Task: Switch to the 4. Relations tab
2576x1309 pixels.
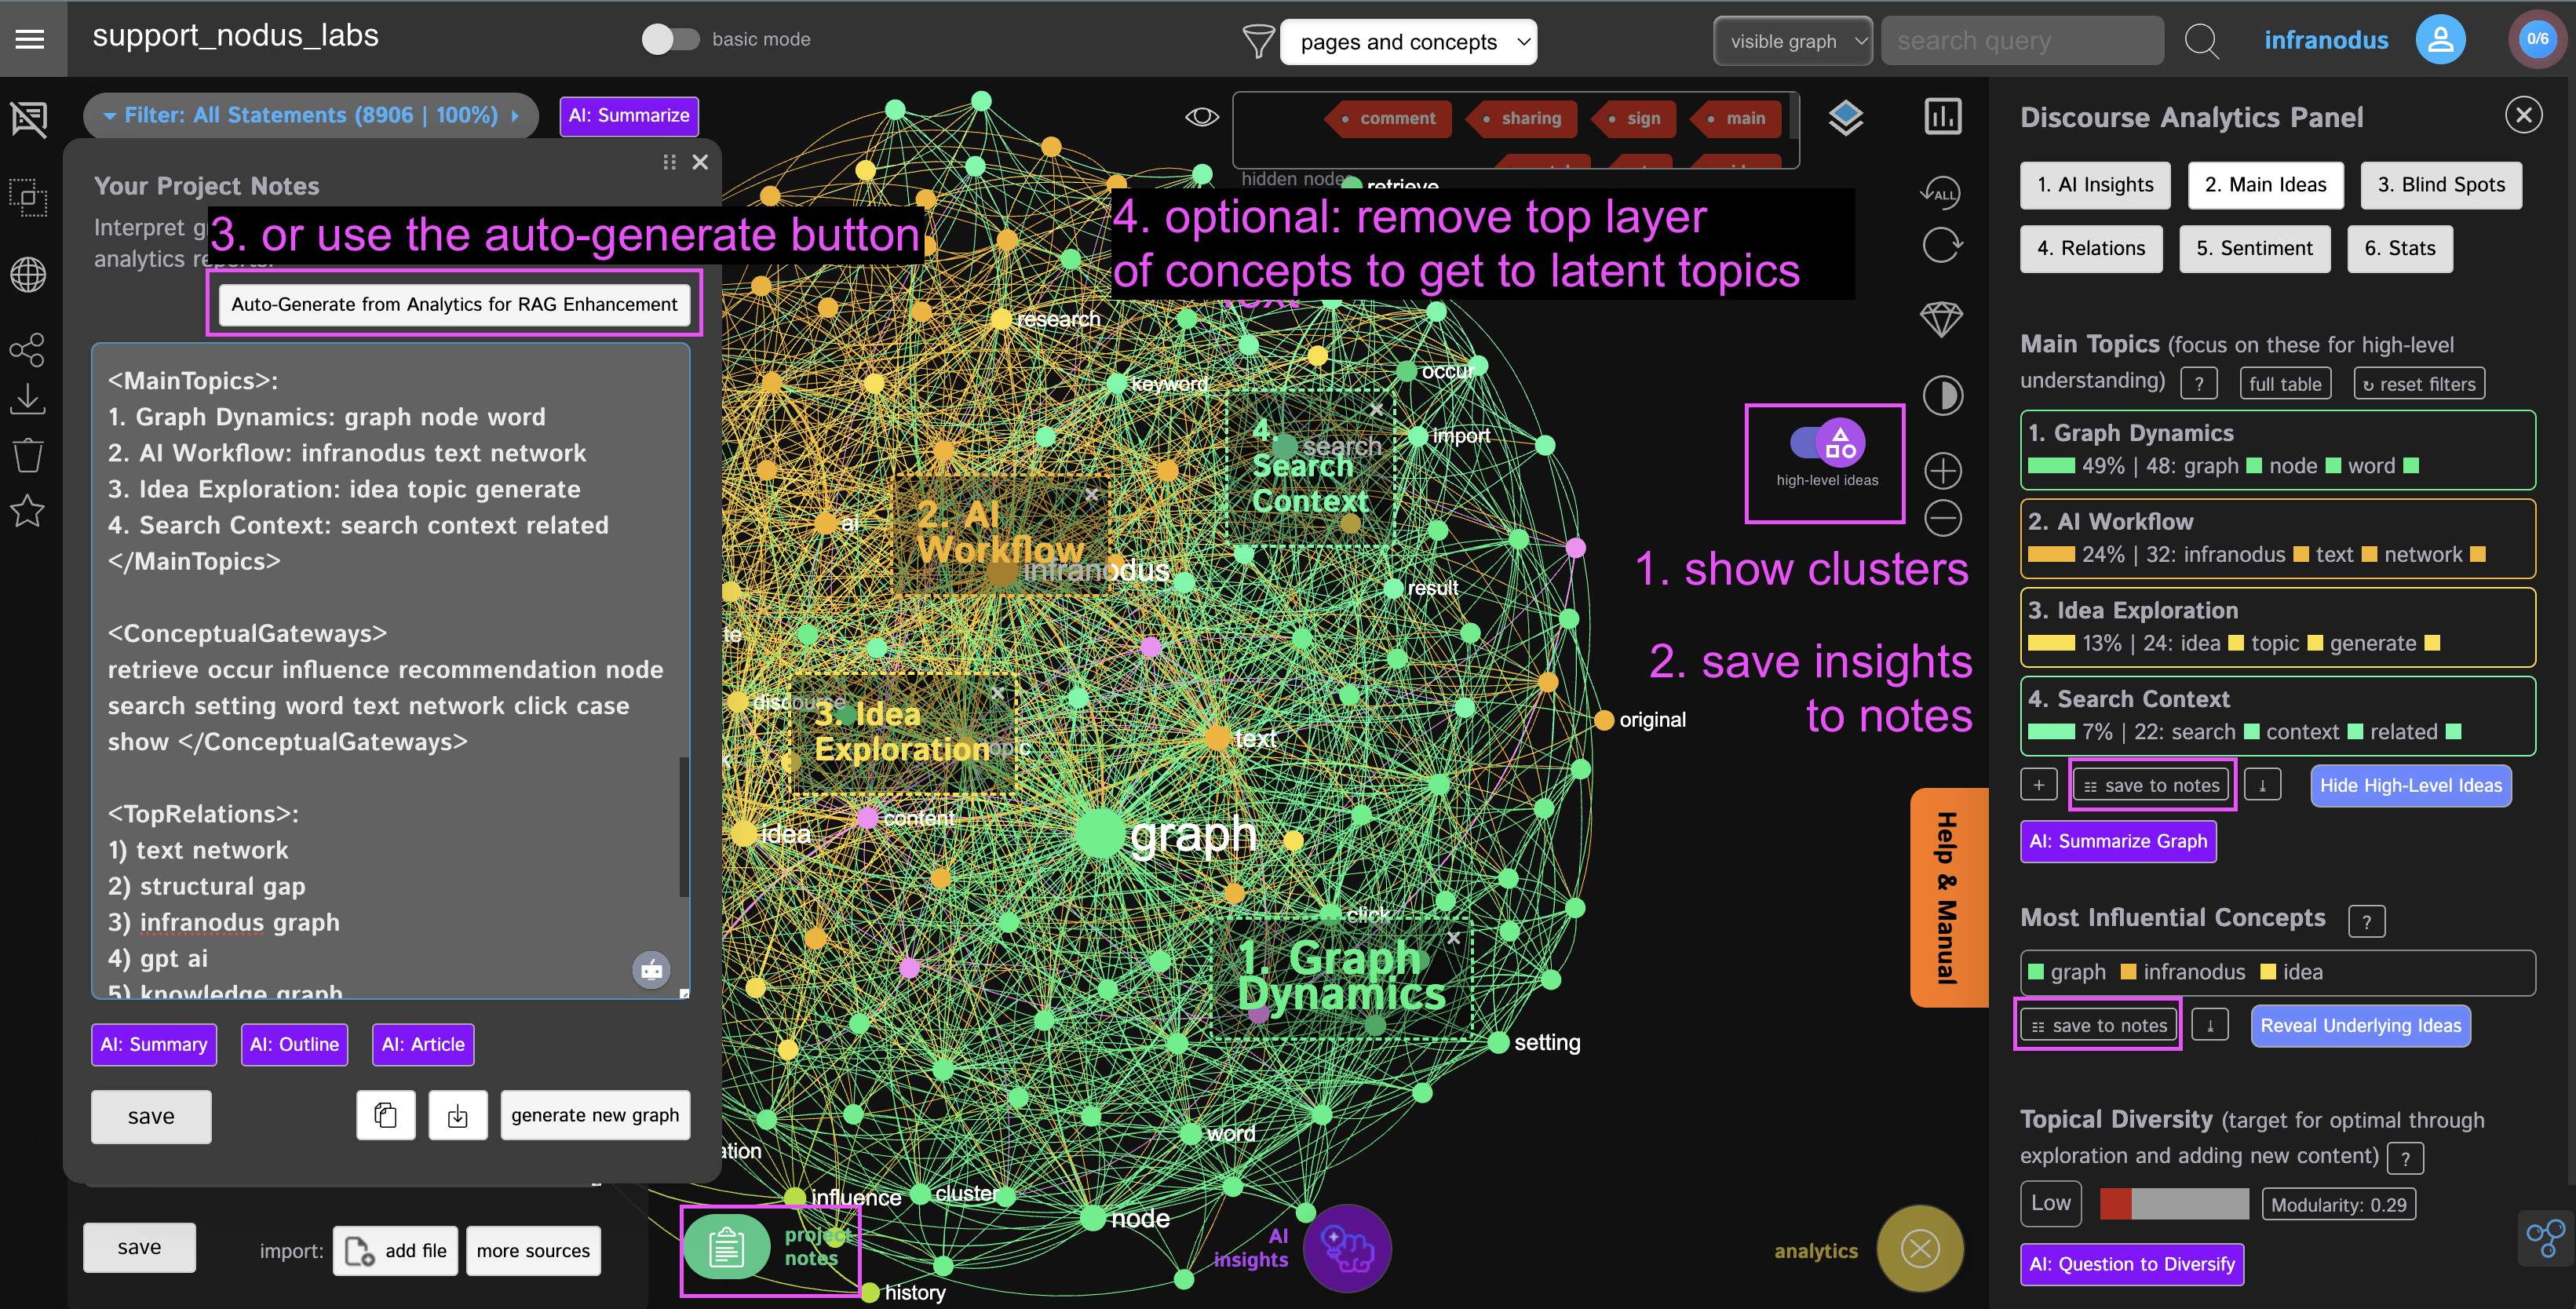Action: (2091, 249)
